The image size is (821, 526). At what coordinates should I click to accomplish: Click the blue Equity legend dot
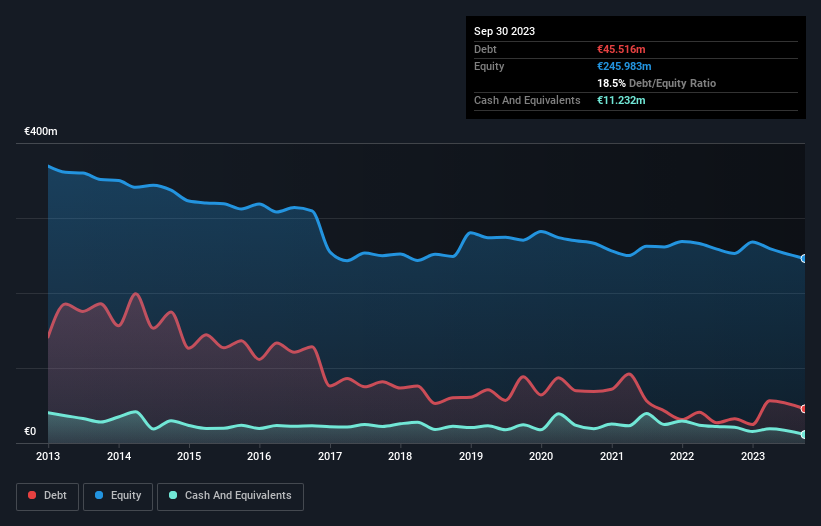pos(99,495)
